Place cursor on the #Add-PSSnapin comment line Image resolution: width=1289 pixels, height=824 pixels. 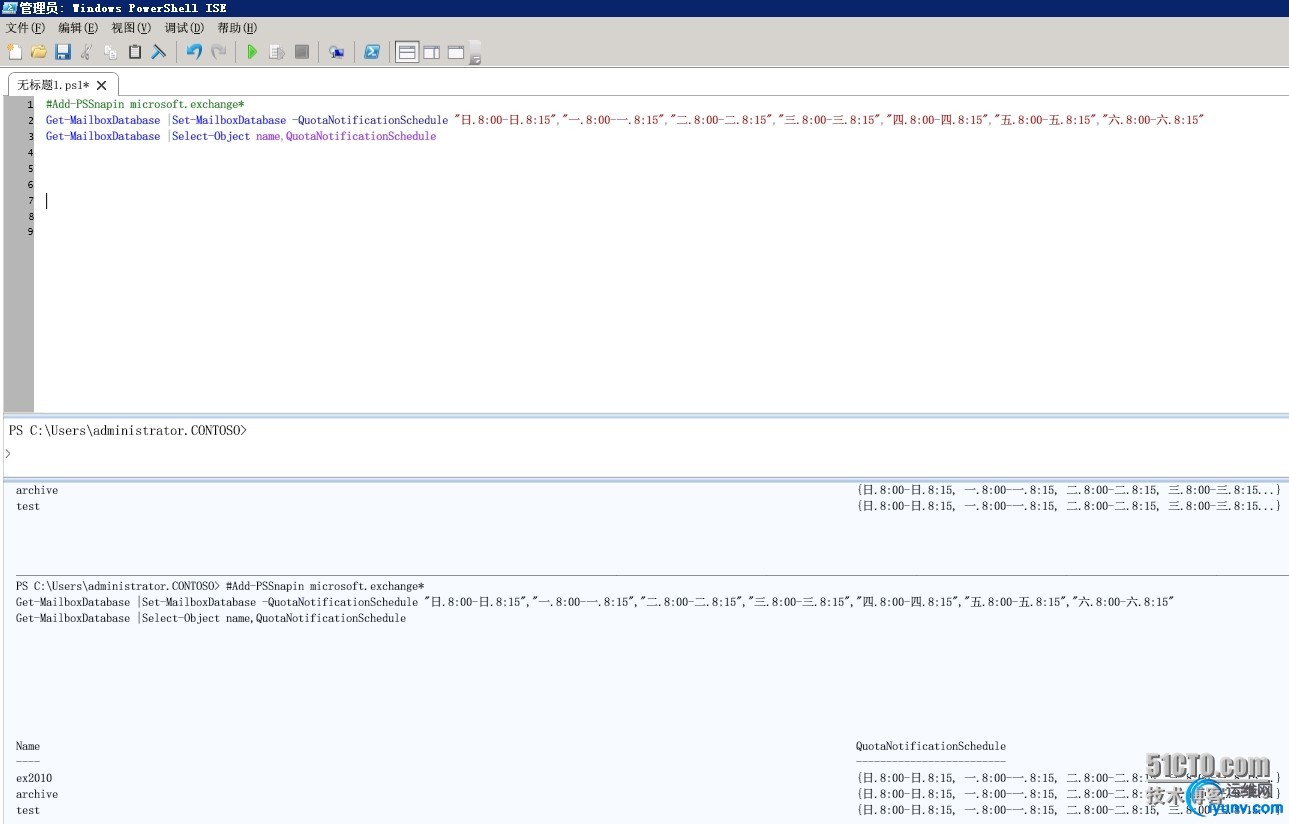click(x=145, y=104)
